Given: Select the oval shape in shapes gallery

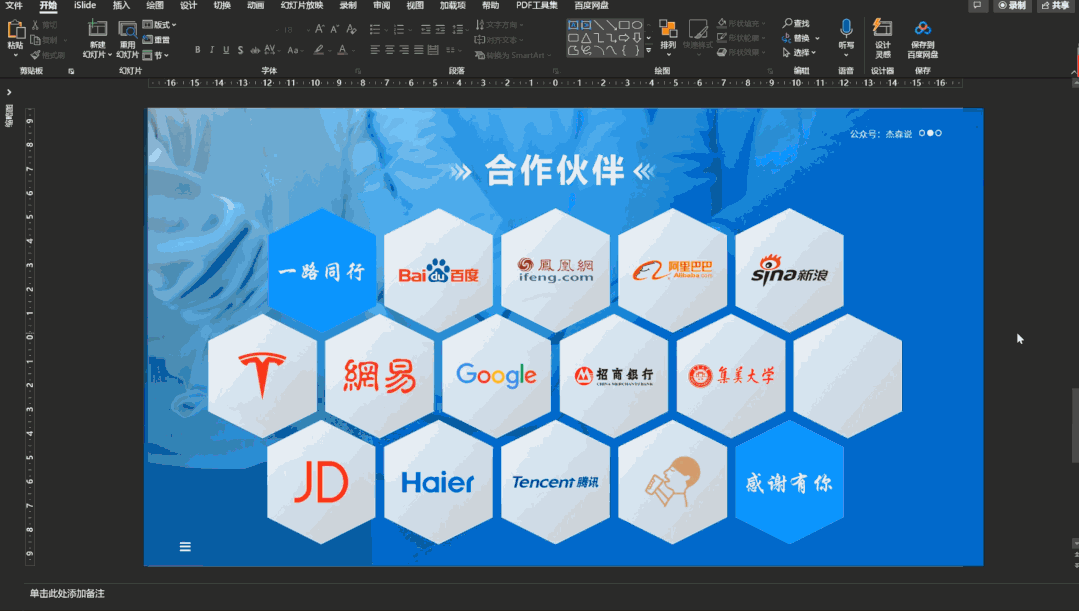Looking at the screenshot, I should (637, 25).
